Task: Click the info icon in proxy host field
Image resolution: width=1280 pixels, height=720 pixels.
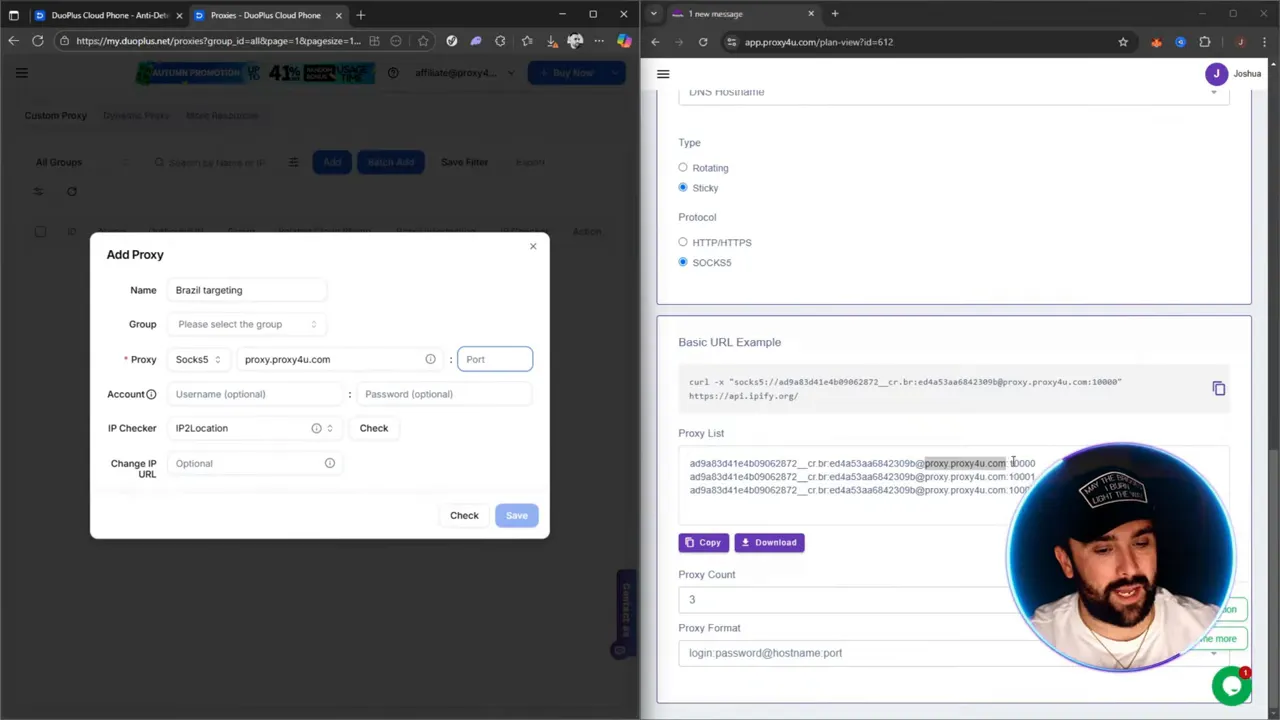Action: pos(430,359)
